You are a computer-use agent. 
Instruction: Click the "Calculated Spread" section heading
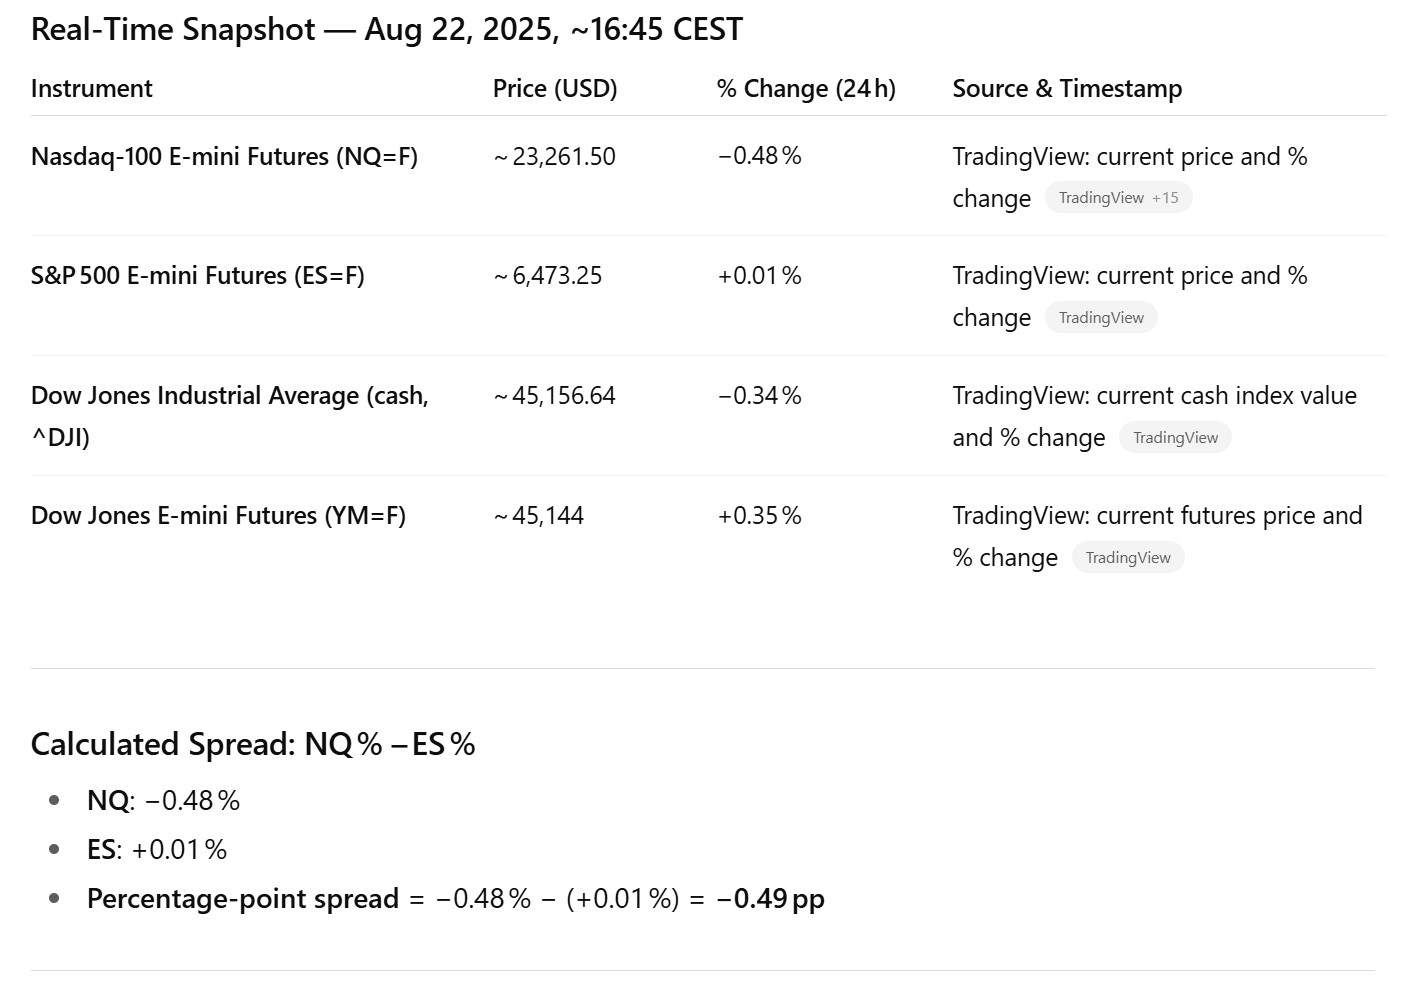point(253,744)
